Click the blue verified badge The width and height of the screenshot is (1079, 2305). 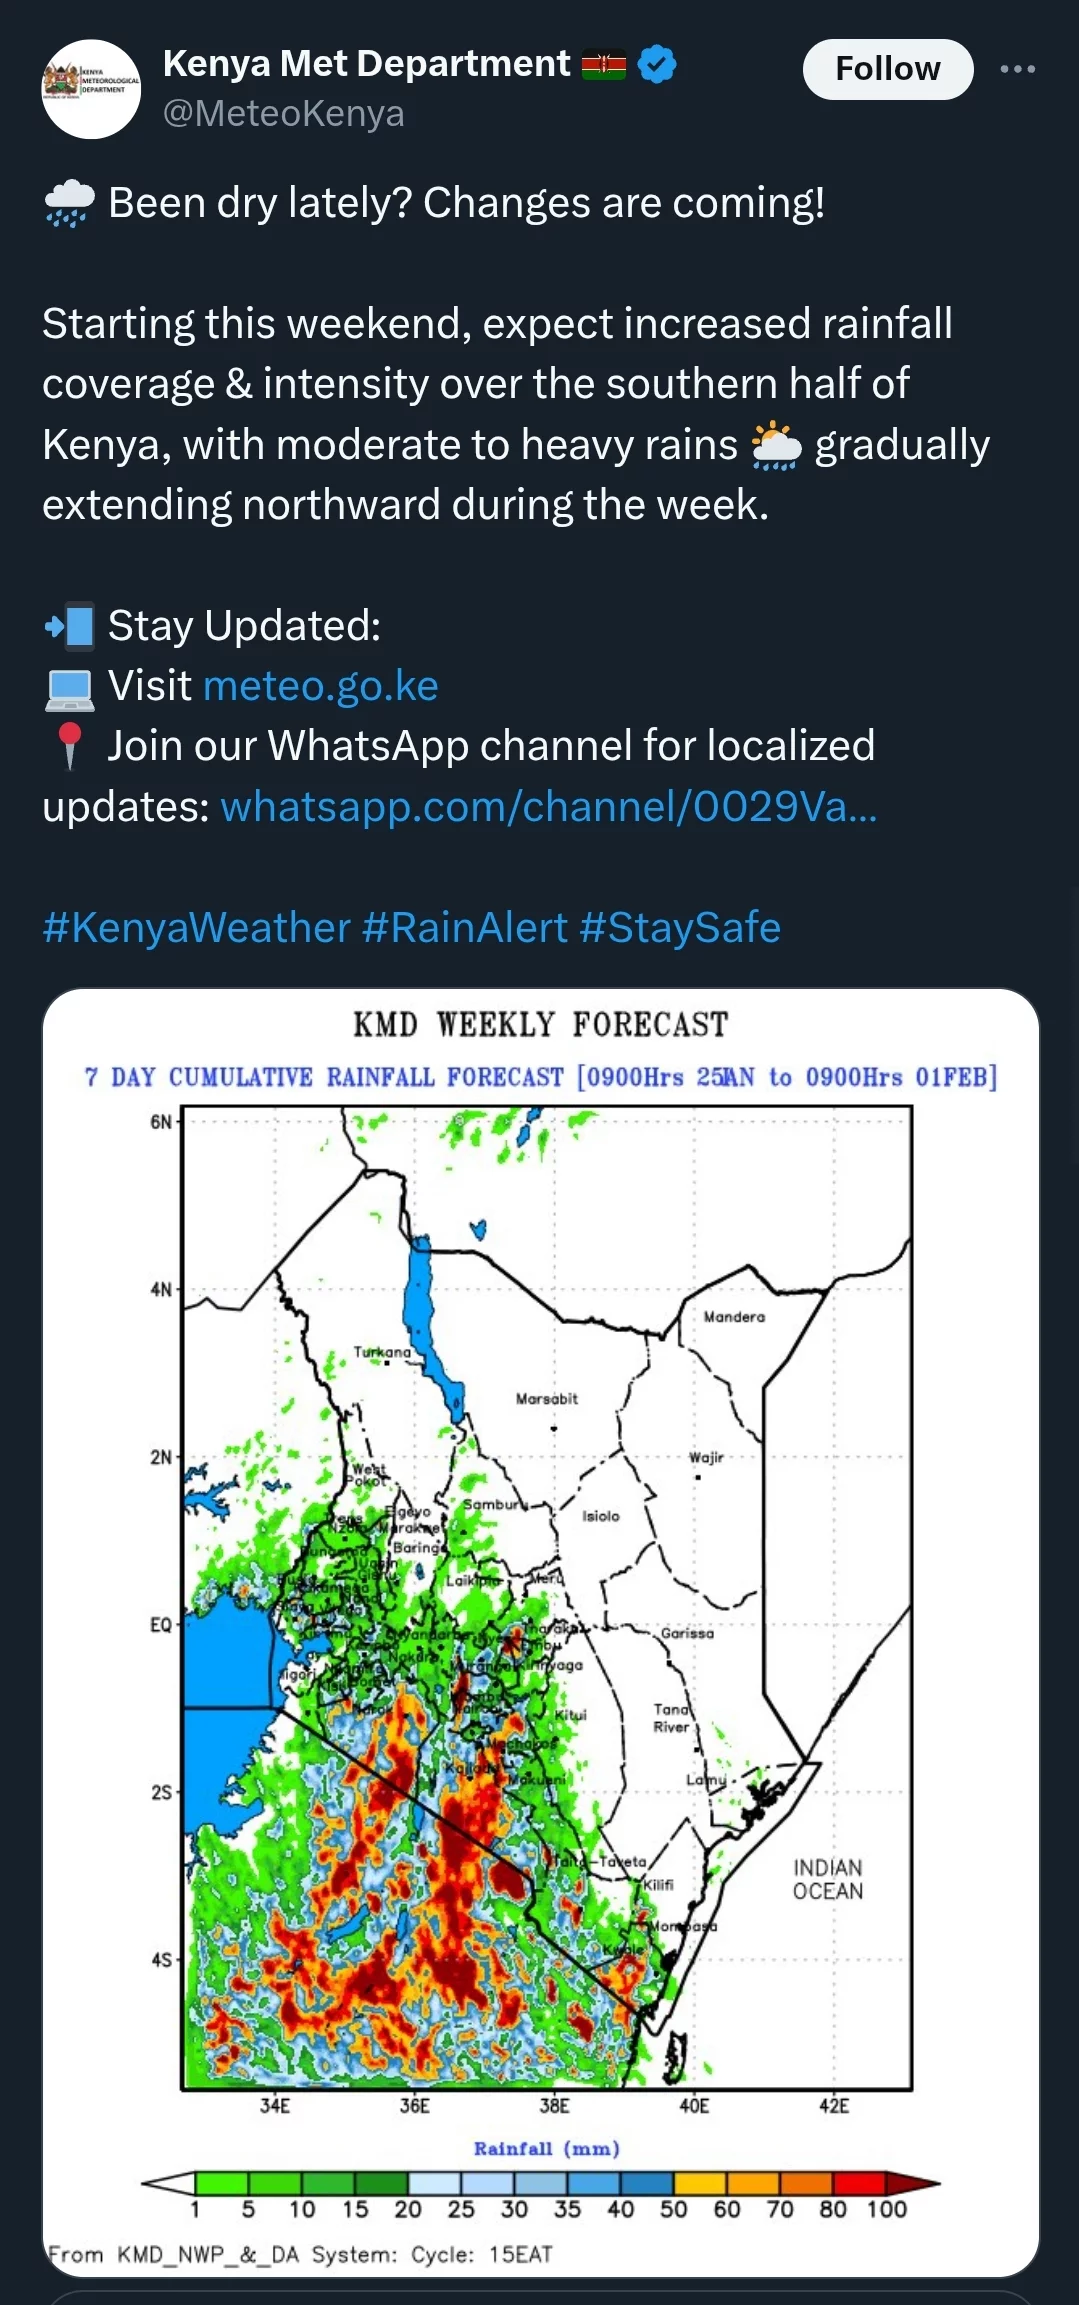point(657,64)
